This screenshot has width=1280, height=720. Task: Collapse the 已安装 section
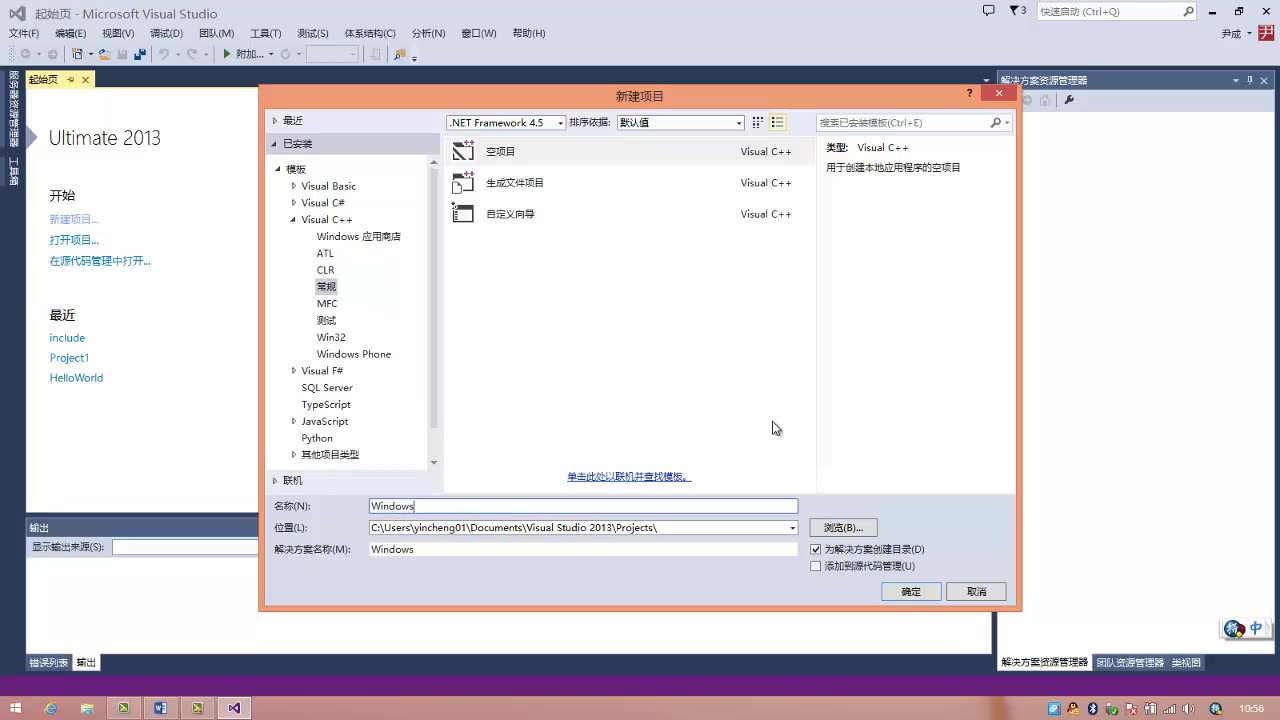click(x=275, y=143)
